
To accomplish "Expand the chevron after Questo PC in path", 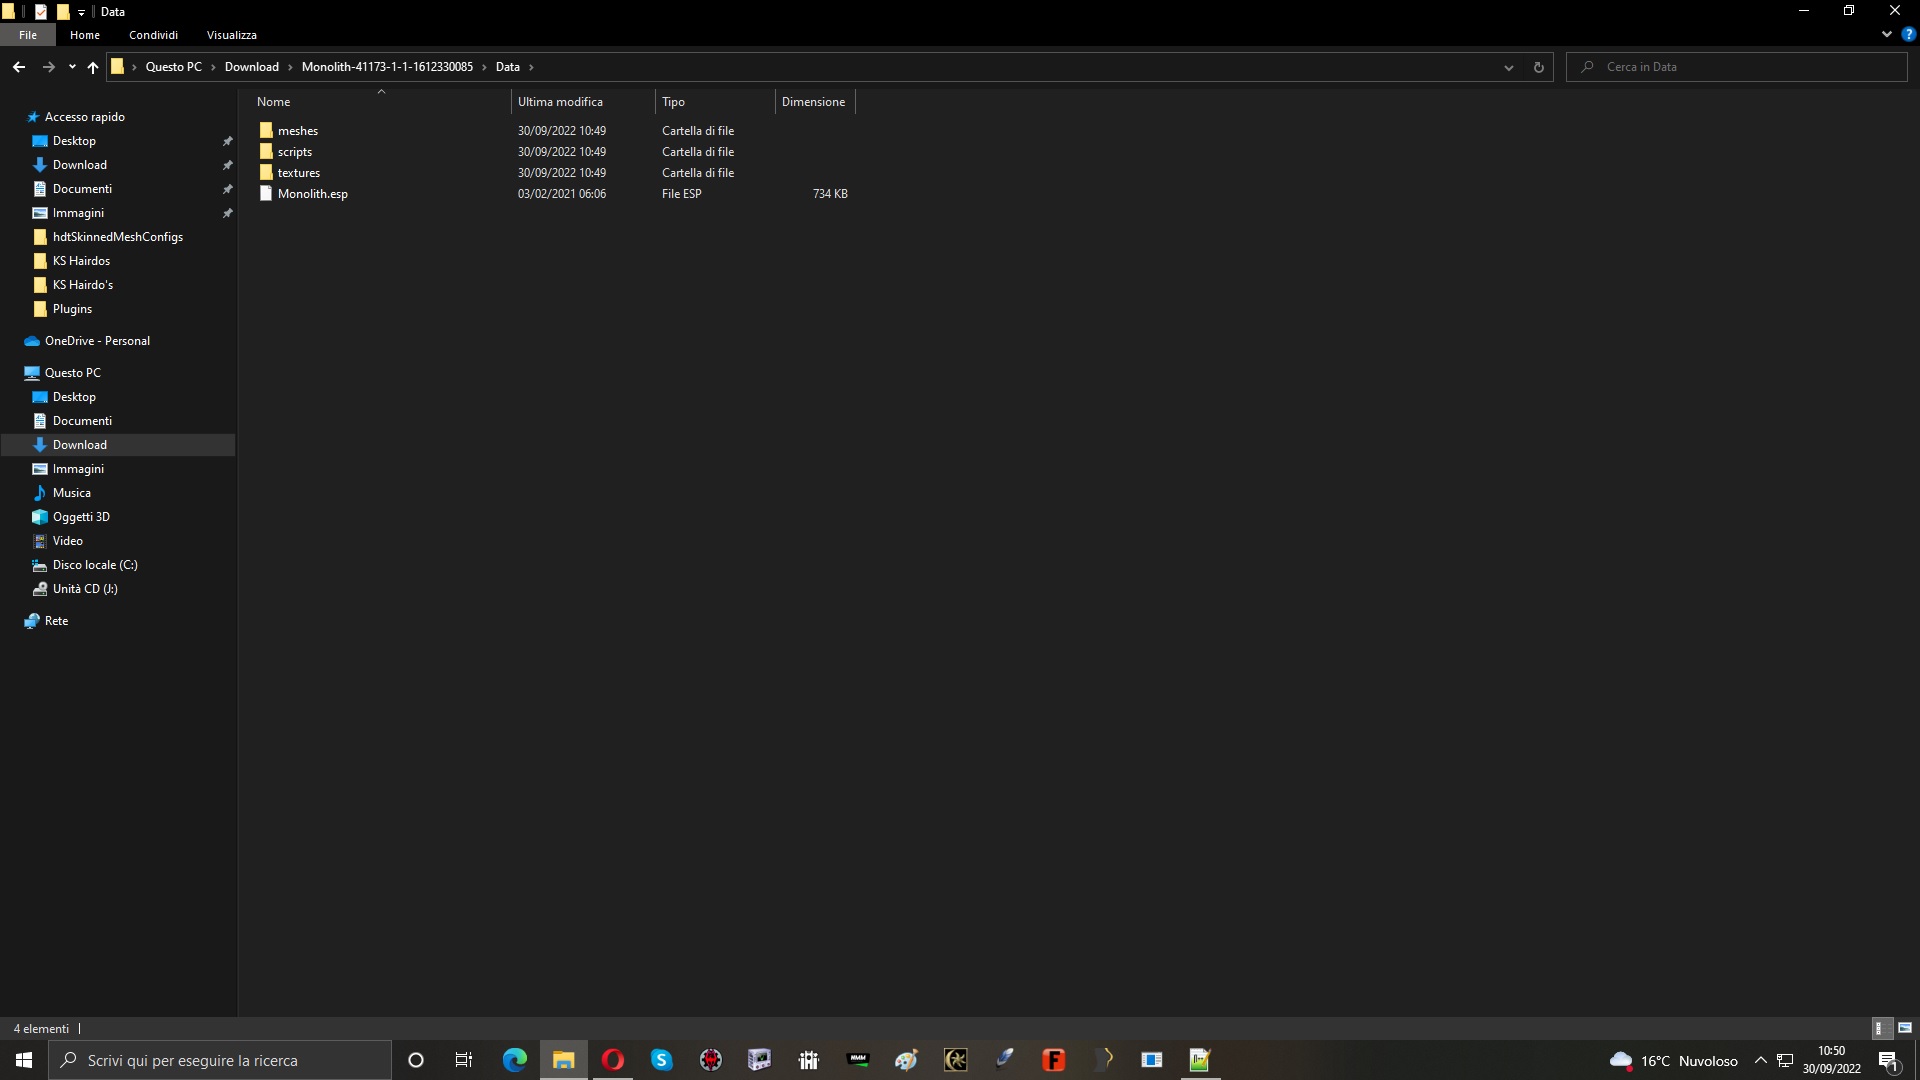I will tap(213, 67).
